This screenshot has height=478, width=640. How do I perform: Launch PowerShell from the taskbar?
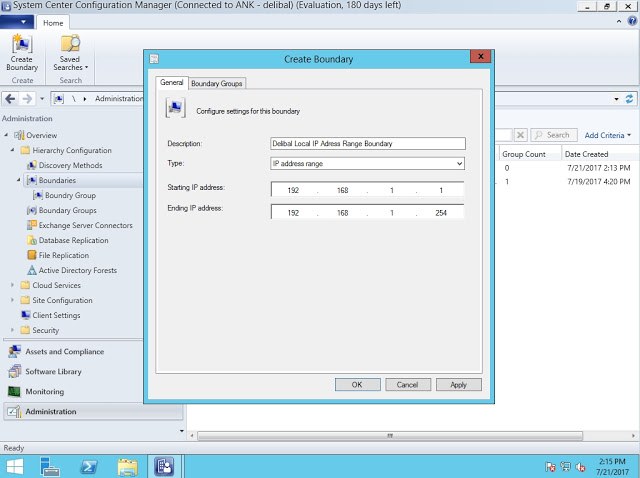tap(89, 466)
